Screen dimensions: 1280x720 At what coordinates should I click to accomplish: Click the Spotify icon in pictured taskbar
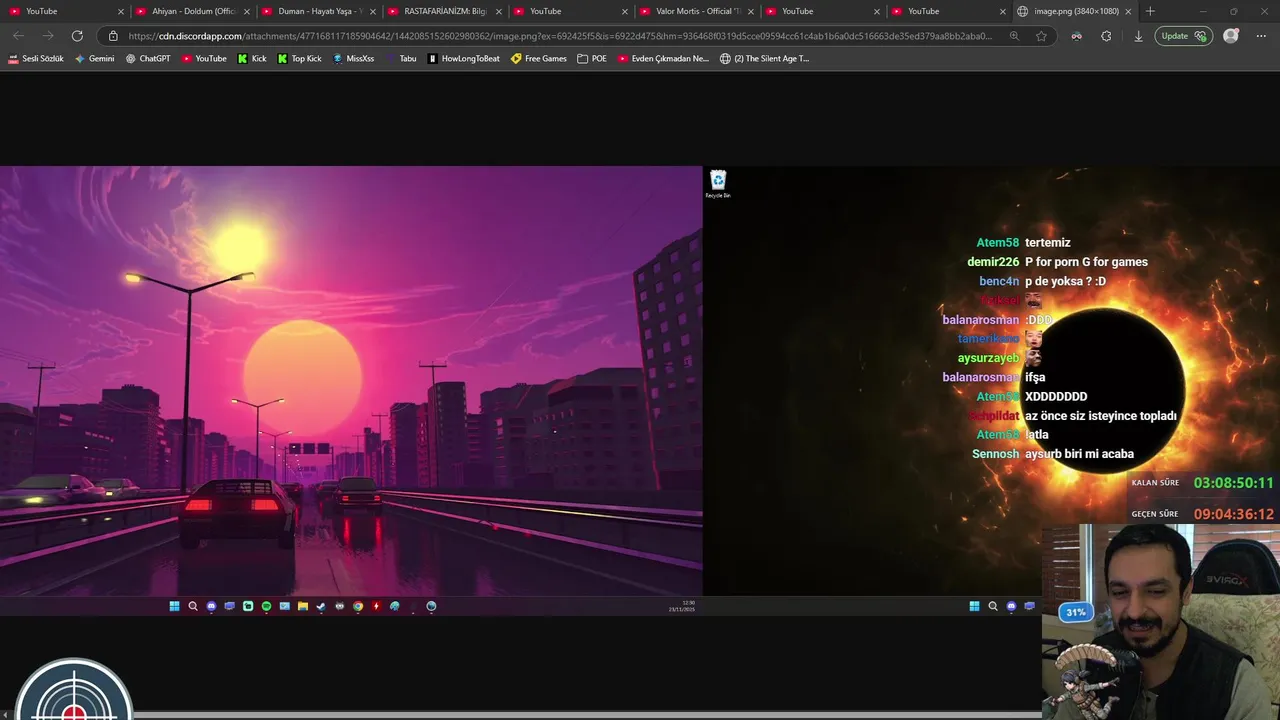click(266, 606)
